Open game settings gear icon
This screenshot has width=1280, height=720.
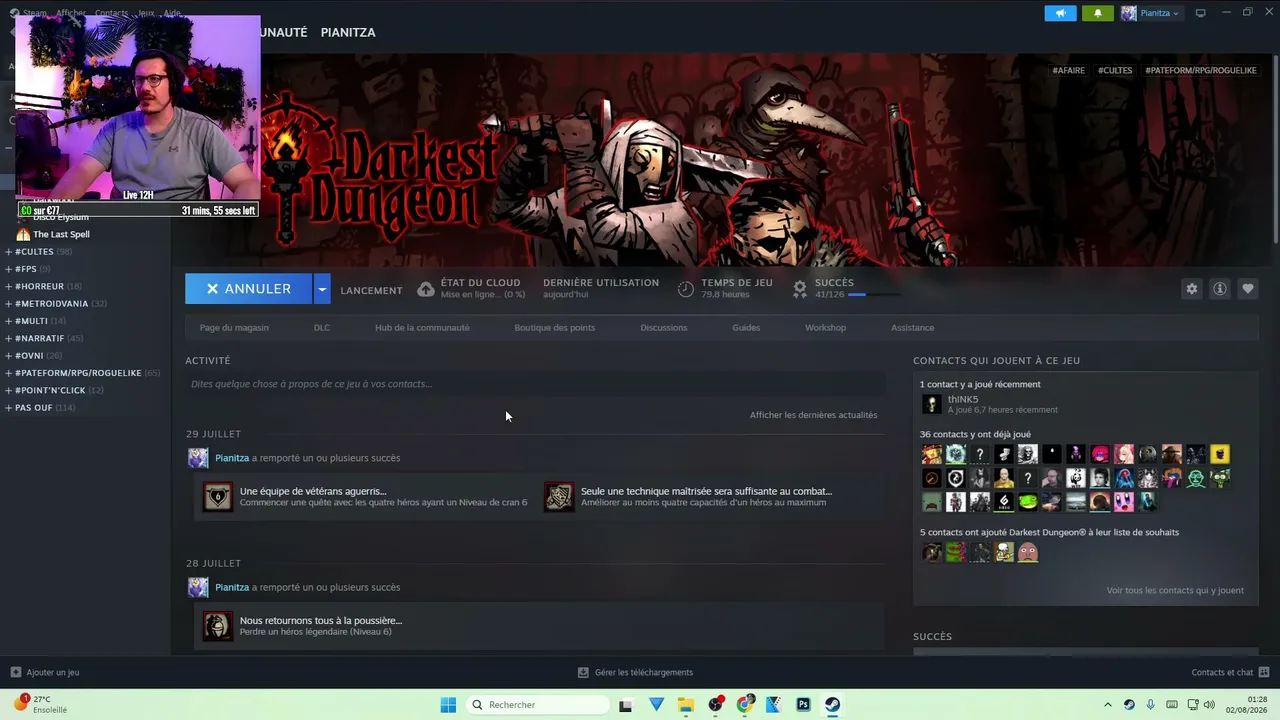pos(1191,289)
